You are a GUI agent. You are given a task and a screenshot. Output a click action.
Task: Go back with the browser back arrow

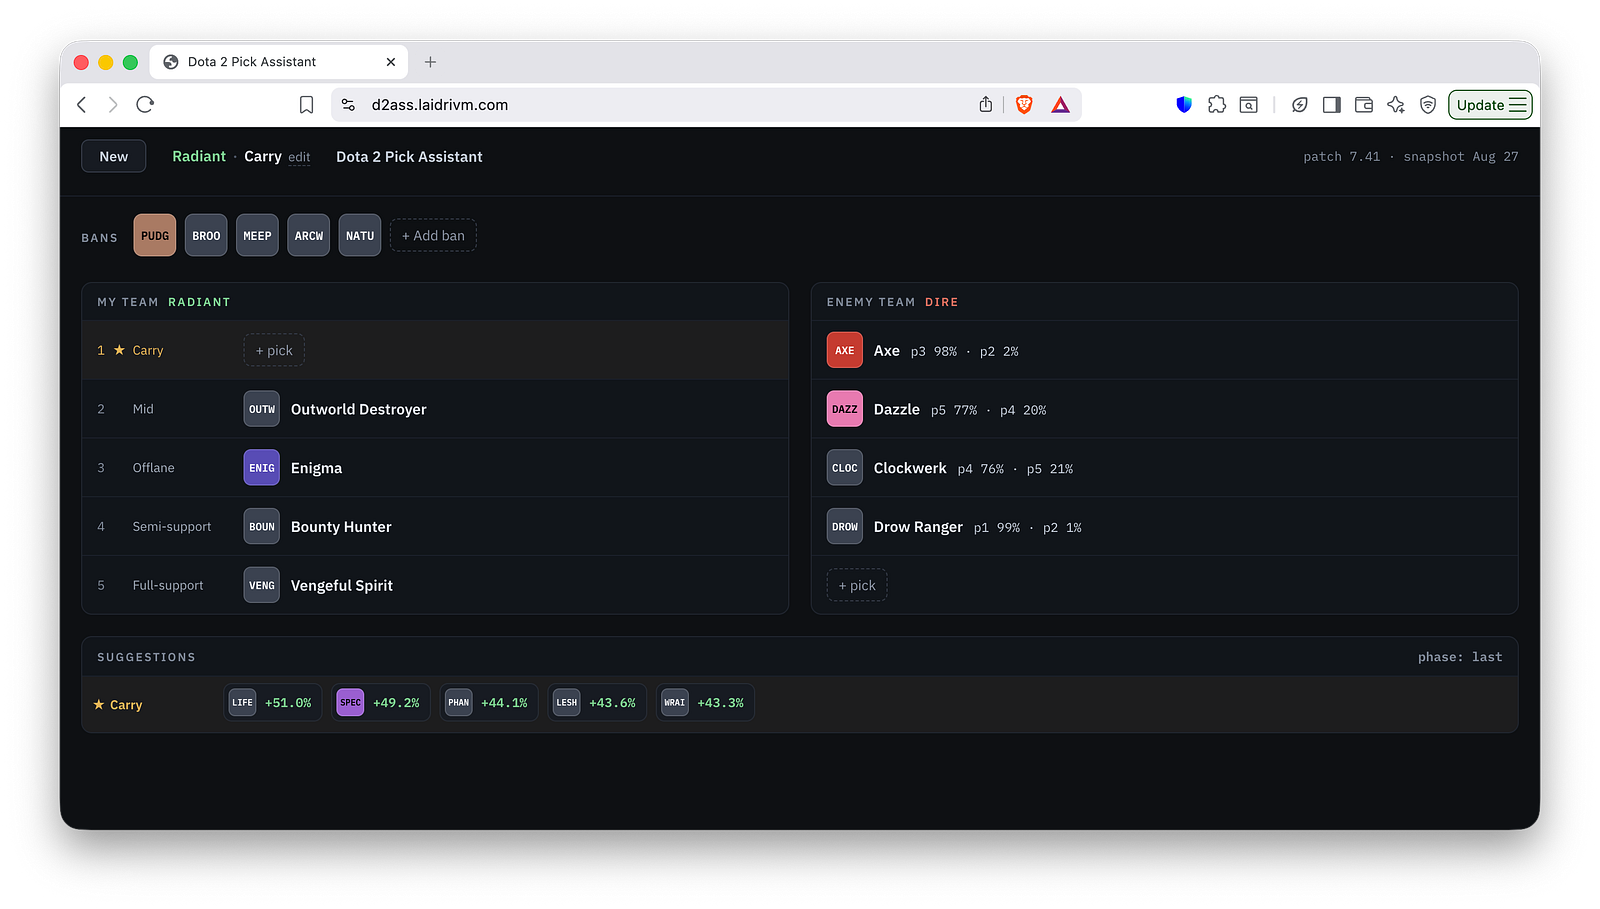tap(82, 105)
